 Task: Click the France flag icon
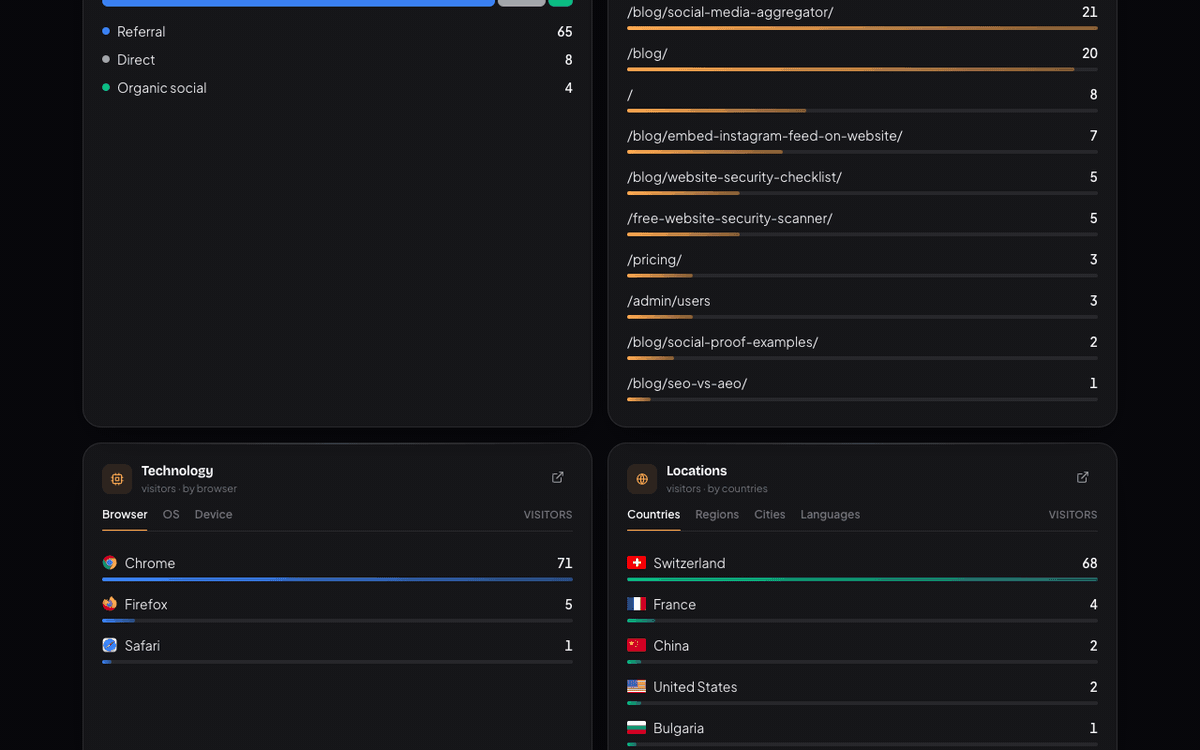(636, 604)
